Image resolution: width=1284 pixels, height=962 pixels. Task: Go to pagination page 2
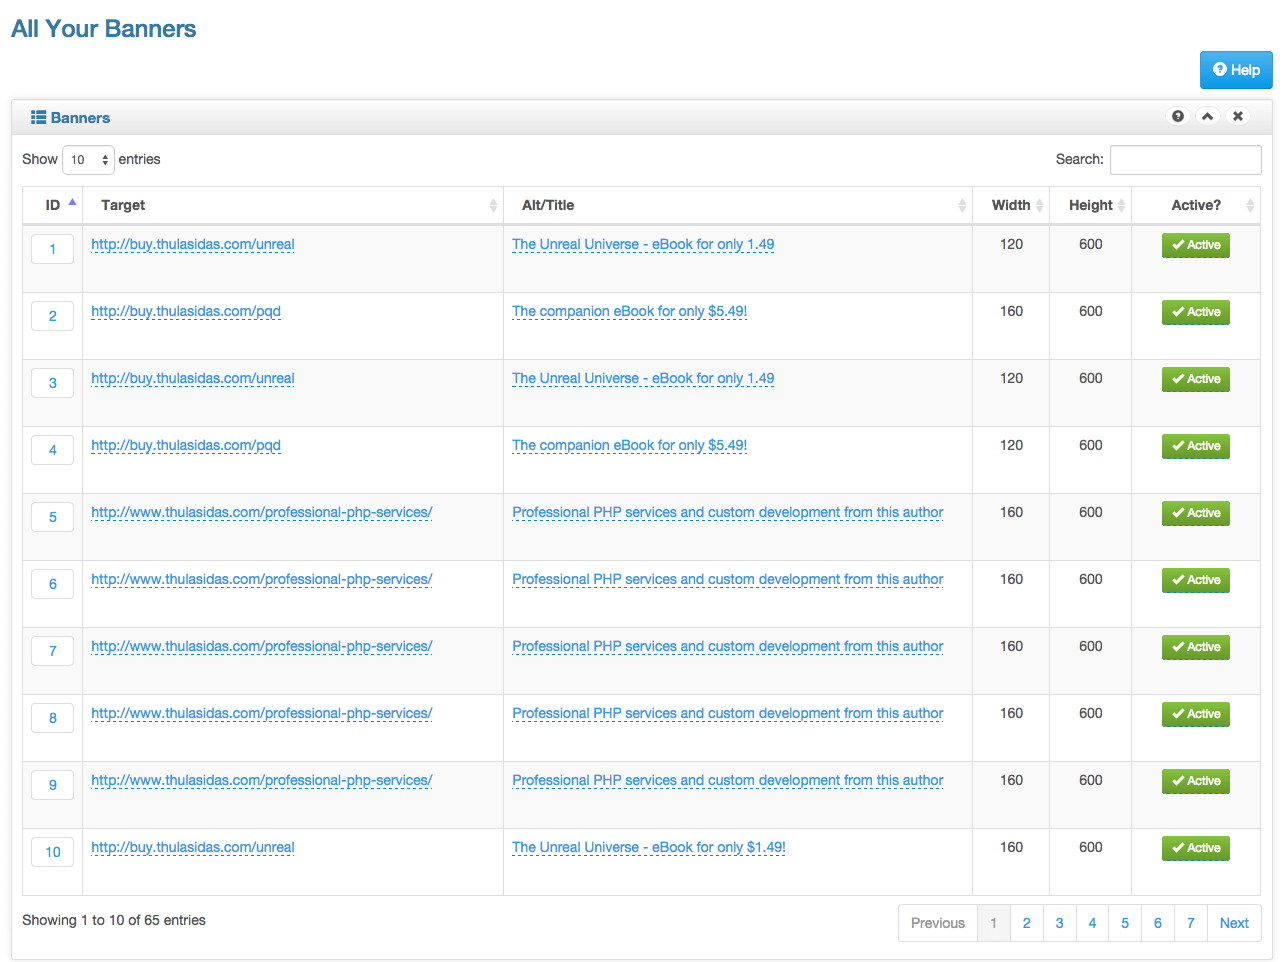pos(1026,923)
